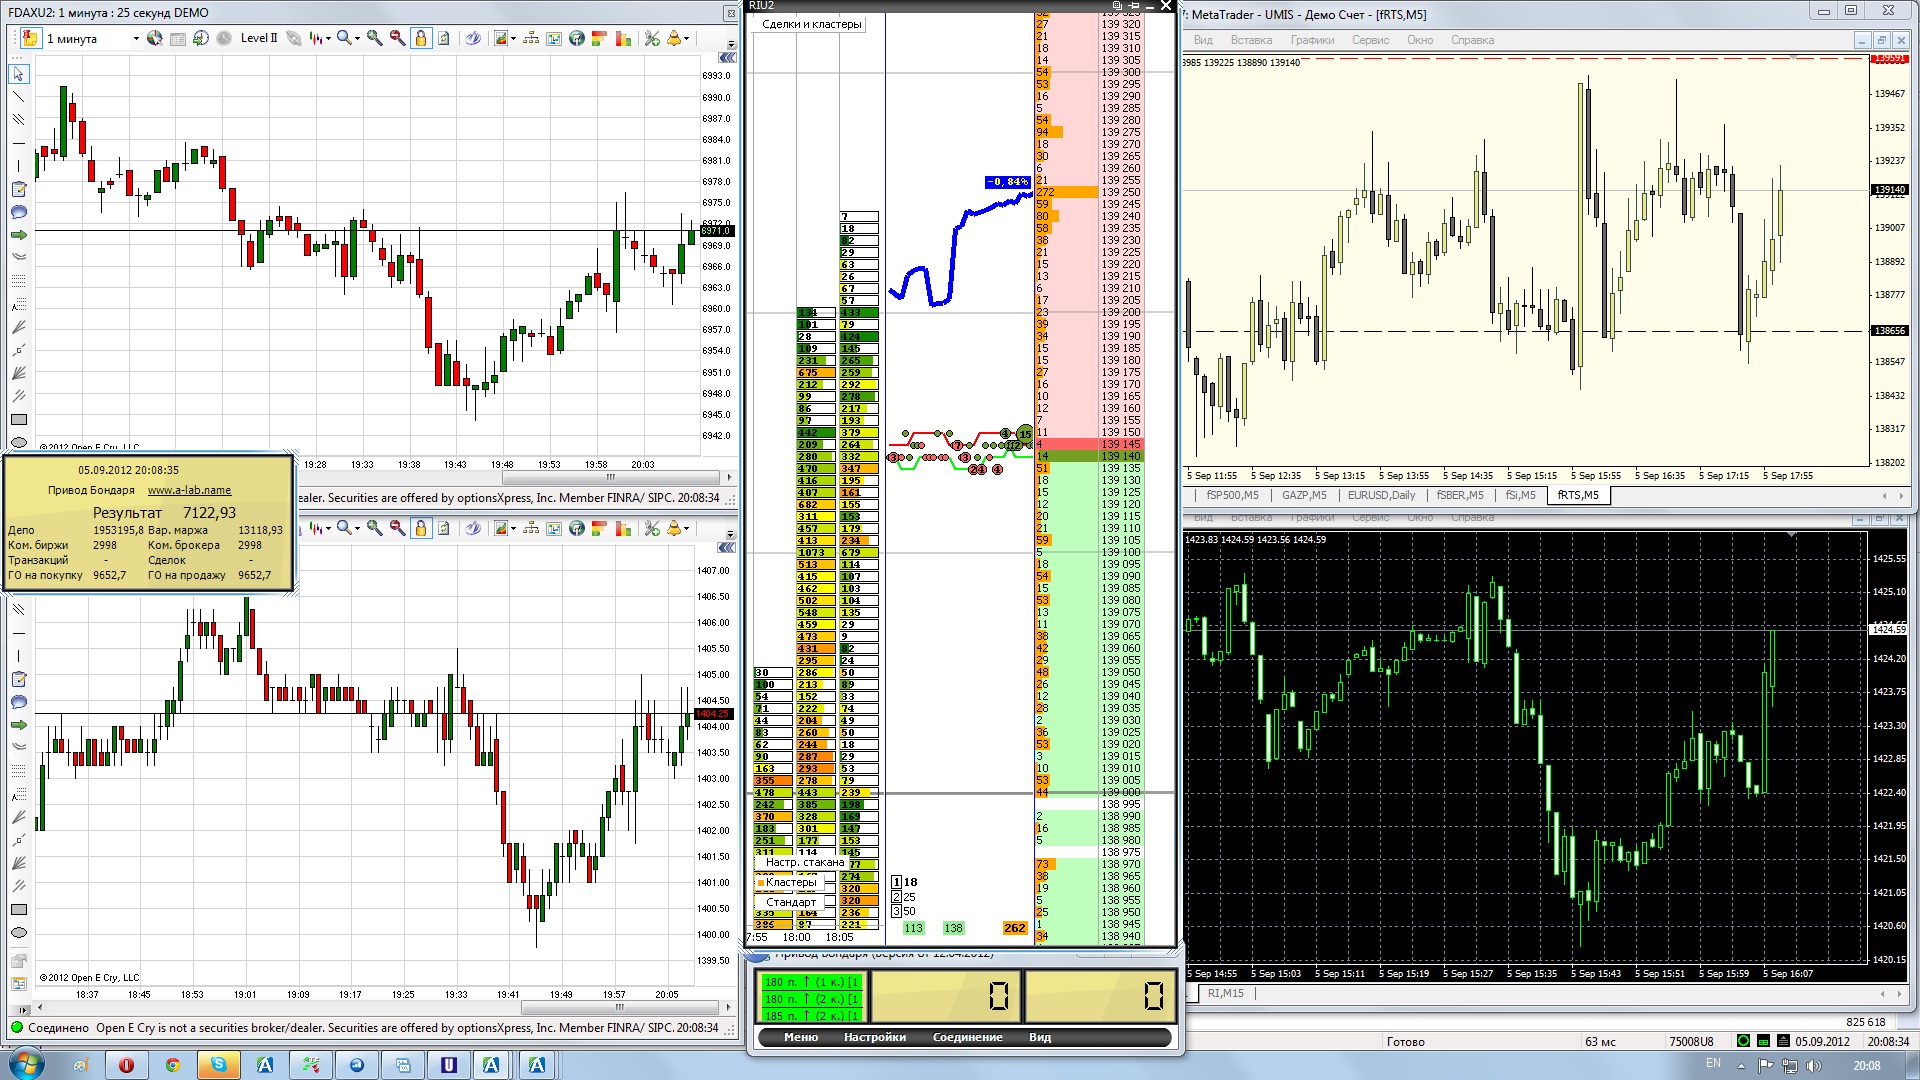
Task: Click the hierarchy tree icon in top toolbar
Action: [531, 38]
